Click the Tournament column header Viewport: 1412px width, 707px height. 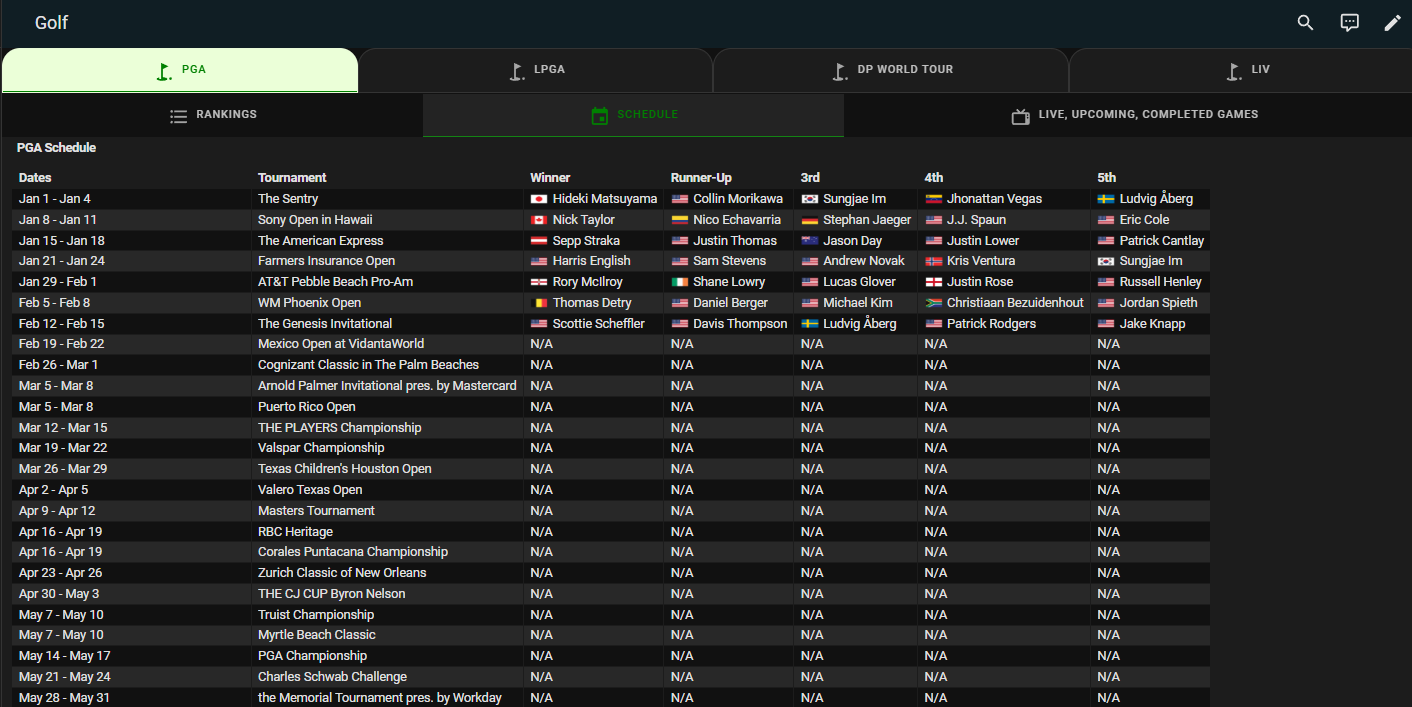coord(292,178)
